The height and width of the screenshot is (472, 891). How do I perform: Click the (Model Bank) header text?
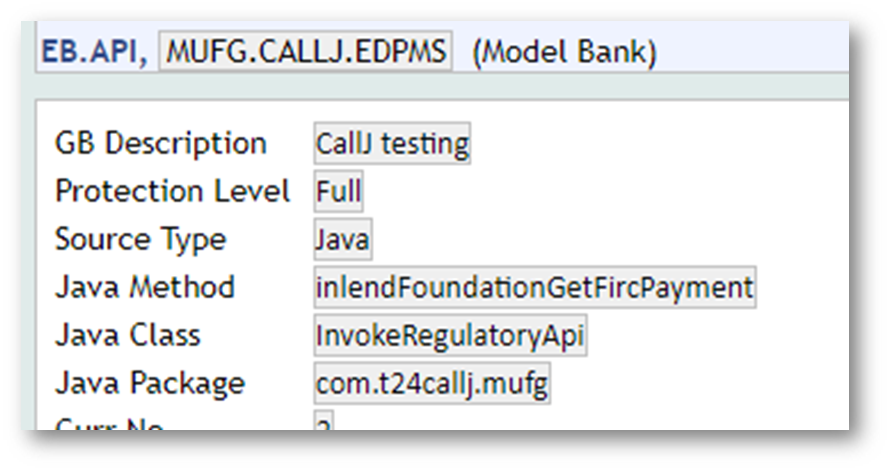click(x=564, y=52)
